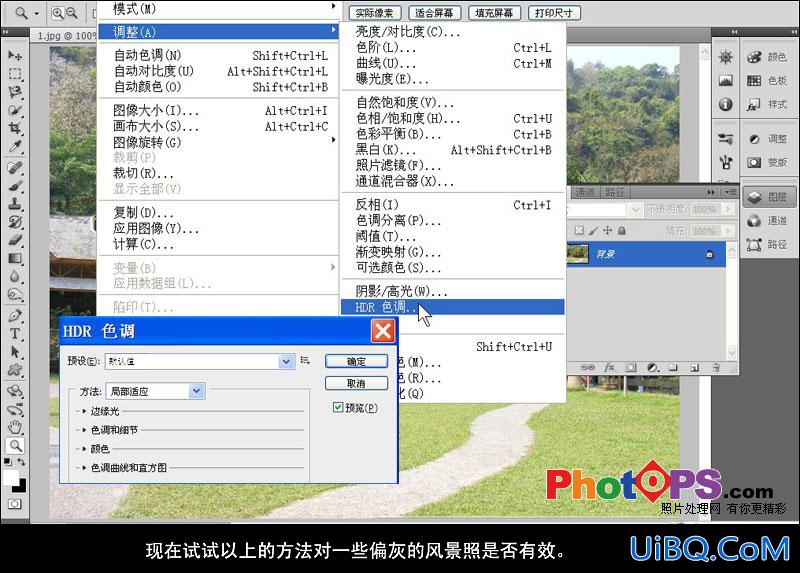Select the Crop tool
This screenshot has height=573, width=800.
[15, 128]
